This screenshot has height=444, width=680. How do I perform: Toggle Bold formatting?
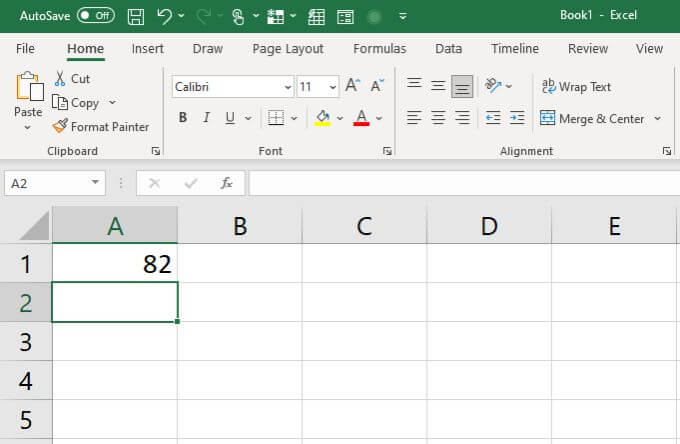pyautogui.click(x=183, y=118)
